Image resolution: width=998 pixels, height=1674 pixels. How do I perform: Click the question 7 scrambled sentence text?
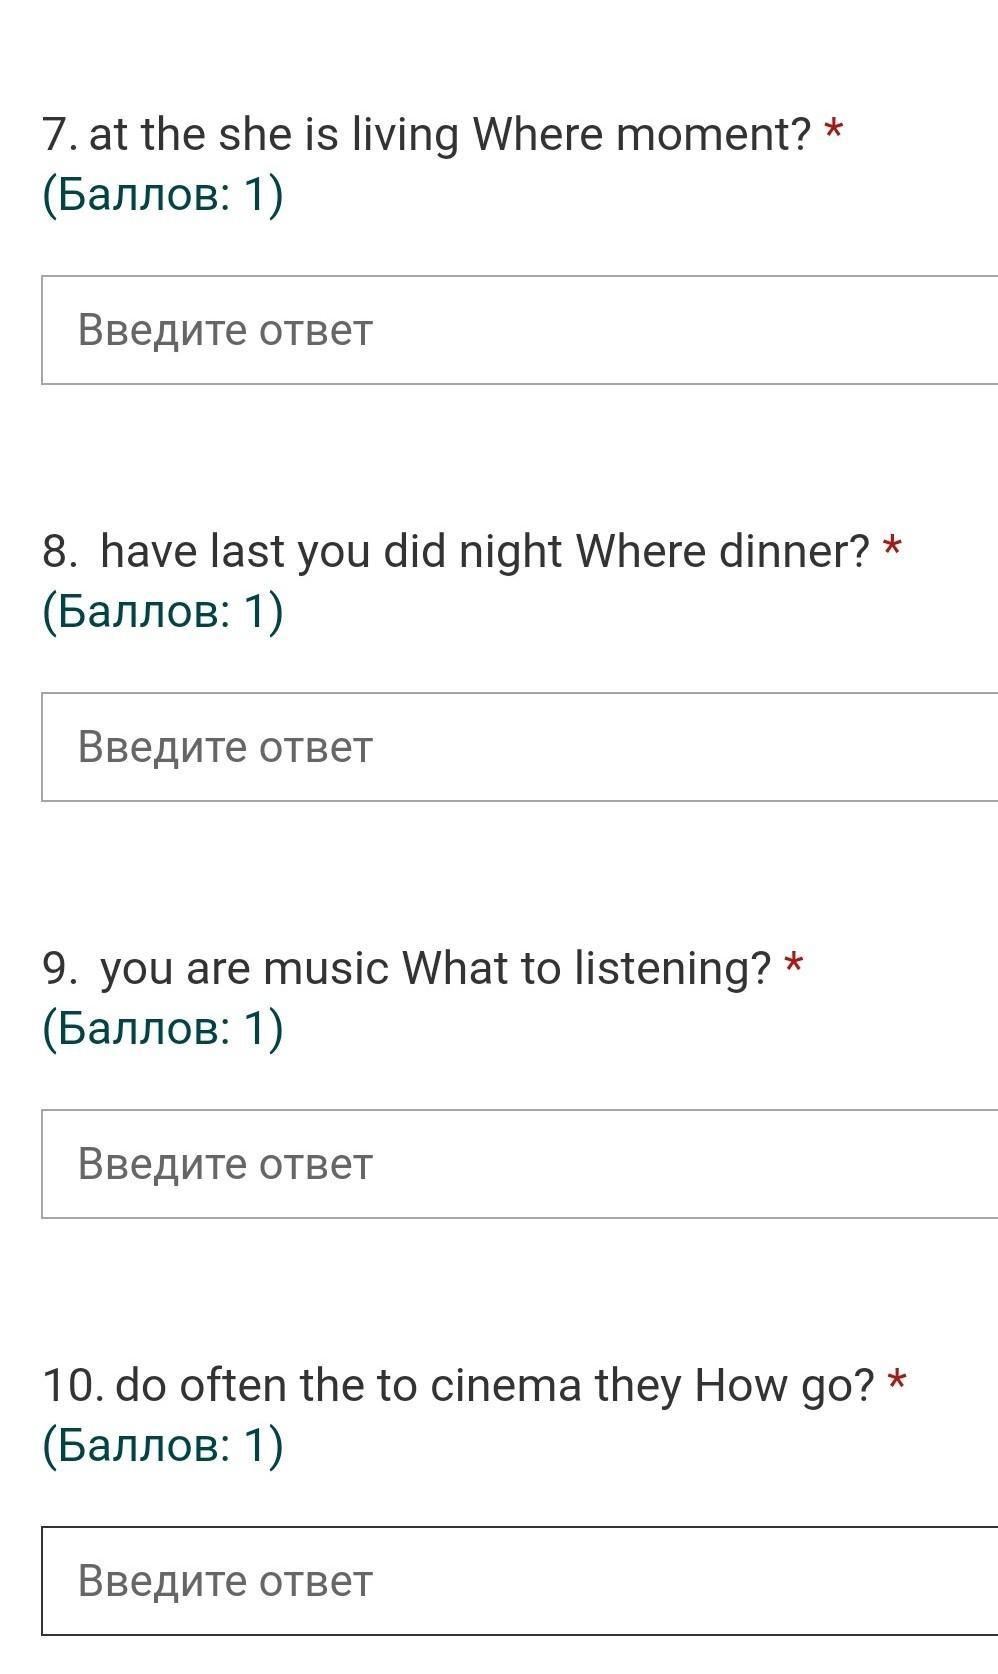click(x=426, y=134)
